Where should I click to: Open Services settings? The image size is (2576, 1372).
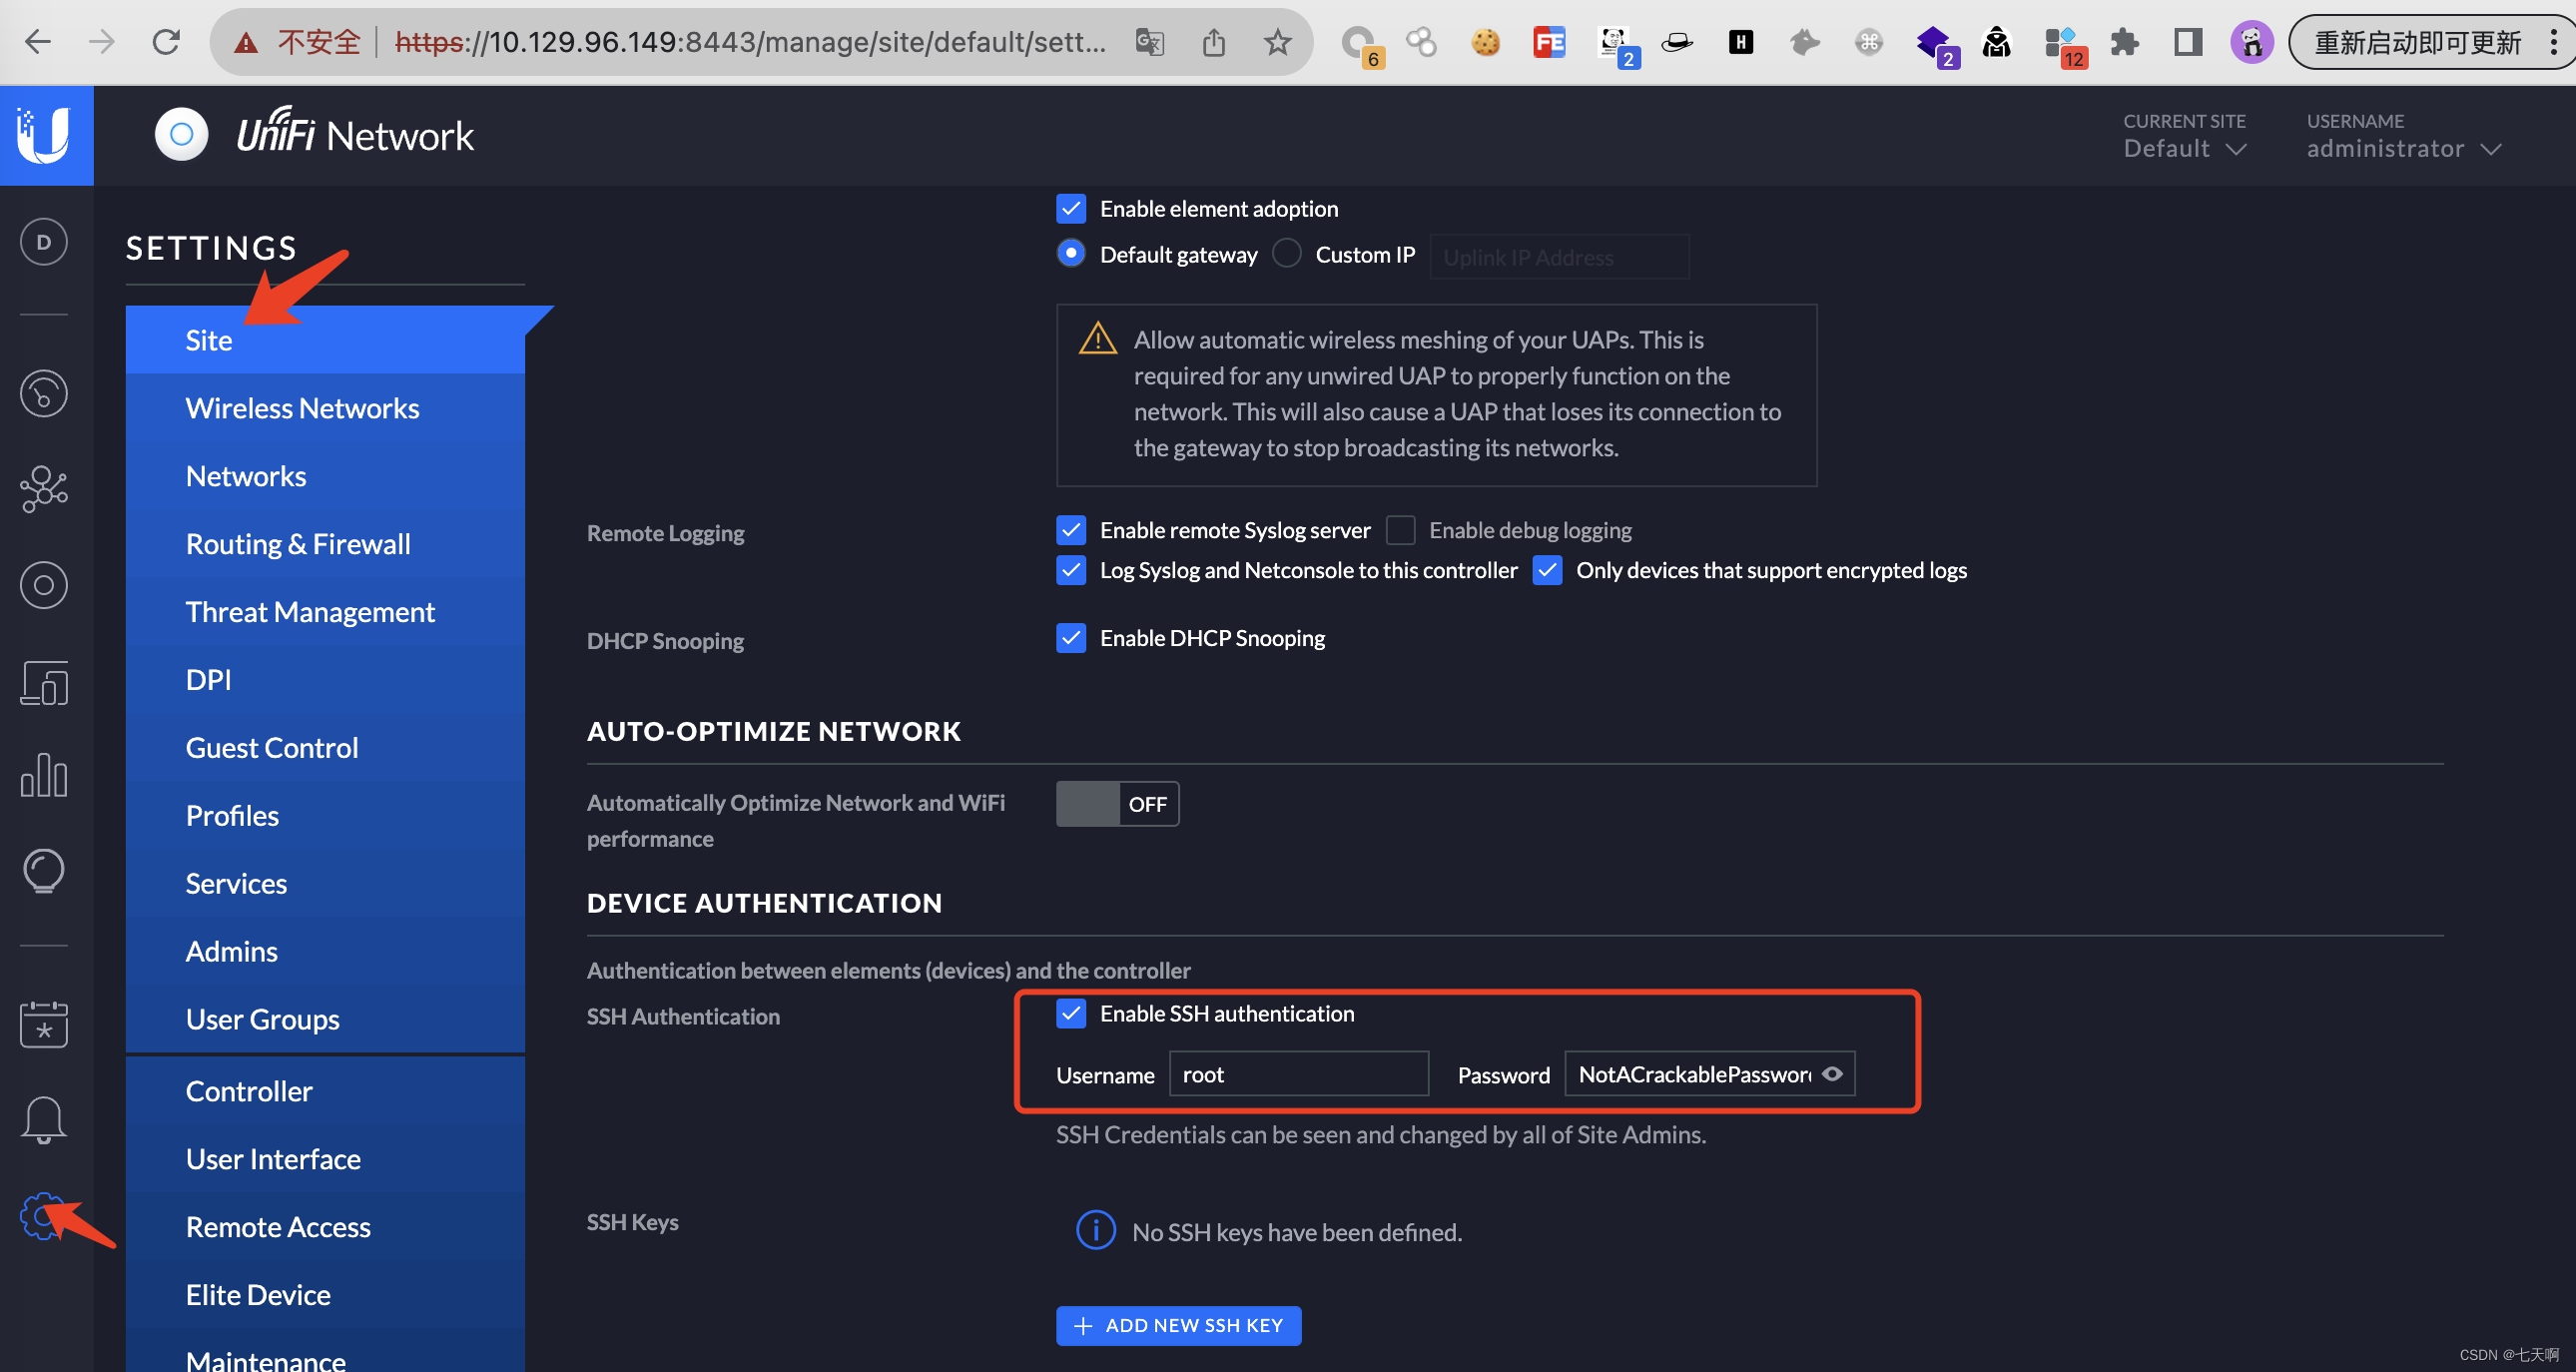click(325, 884)
